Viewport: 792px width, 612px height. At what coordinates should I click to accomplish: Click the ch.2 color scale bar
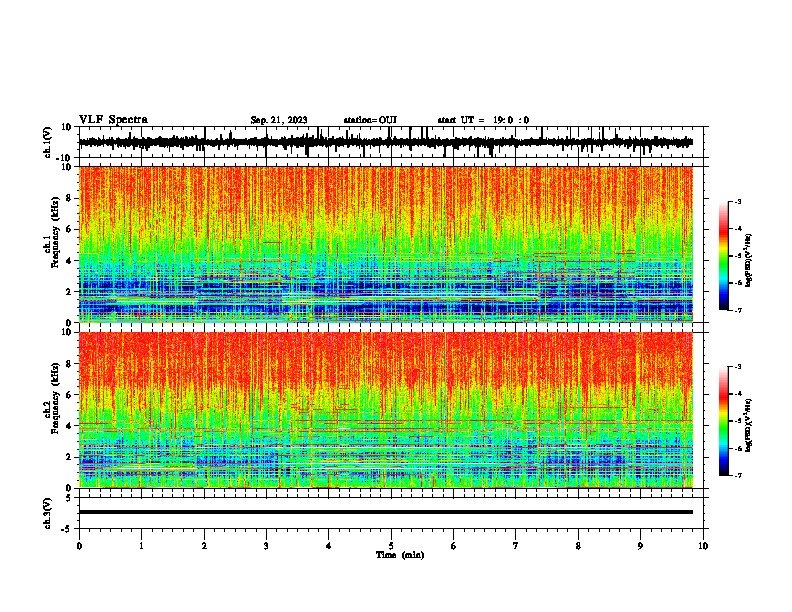[724, 421]
